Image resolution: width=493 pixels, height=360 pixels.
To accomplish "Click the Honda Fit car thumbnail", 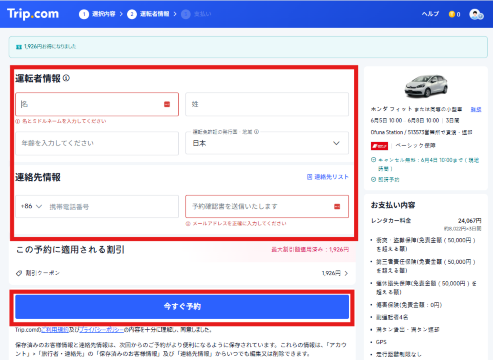I will pyautogui.click(x=426, y=86).
